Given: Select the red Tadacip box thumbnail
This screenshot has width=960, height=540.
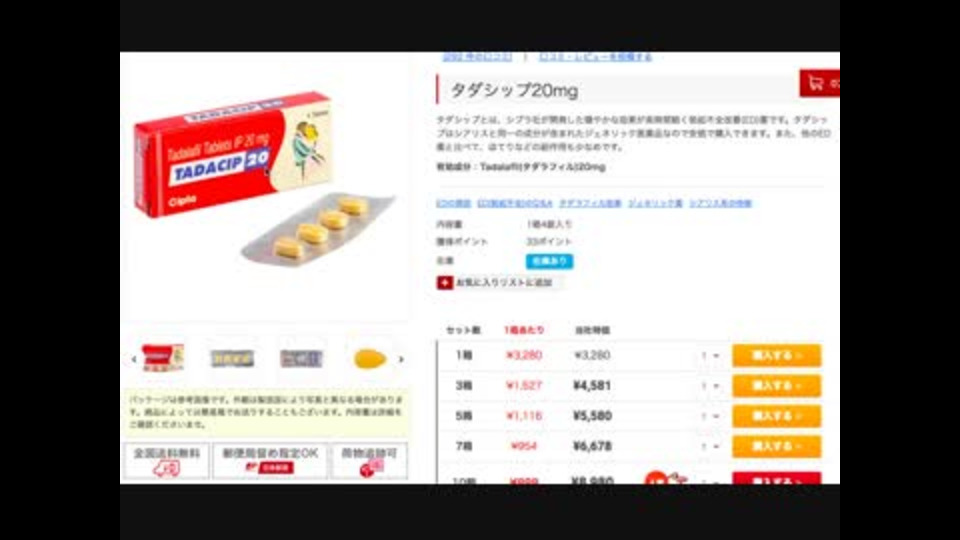Looking at the screenshot, I should 162,358.
